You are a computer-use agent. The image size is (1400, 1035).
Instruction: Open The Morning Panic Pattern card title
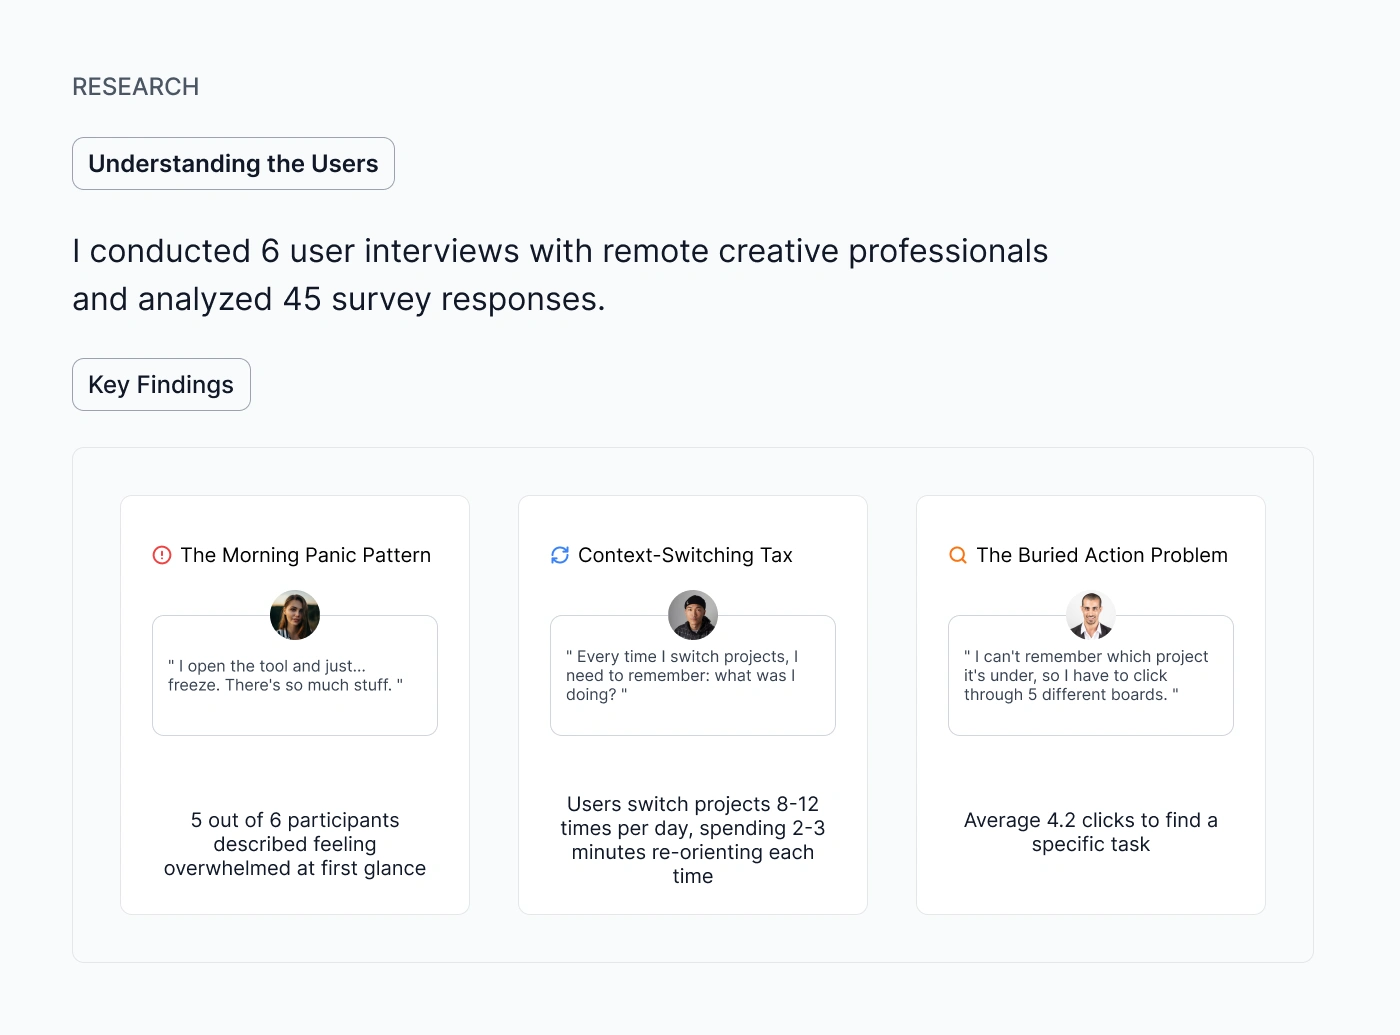pos(306,555)
